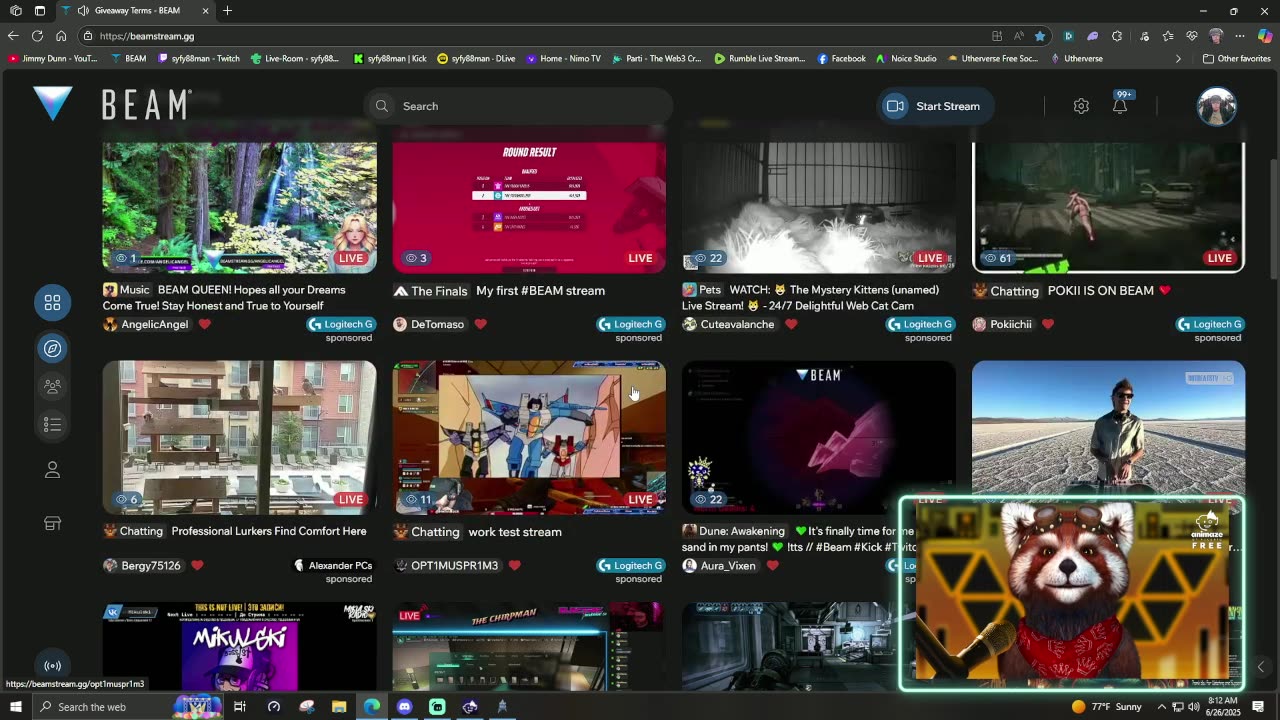
Task: Open the list icon in sidebar
Action: click(53, 425)
